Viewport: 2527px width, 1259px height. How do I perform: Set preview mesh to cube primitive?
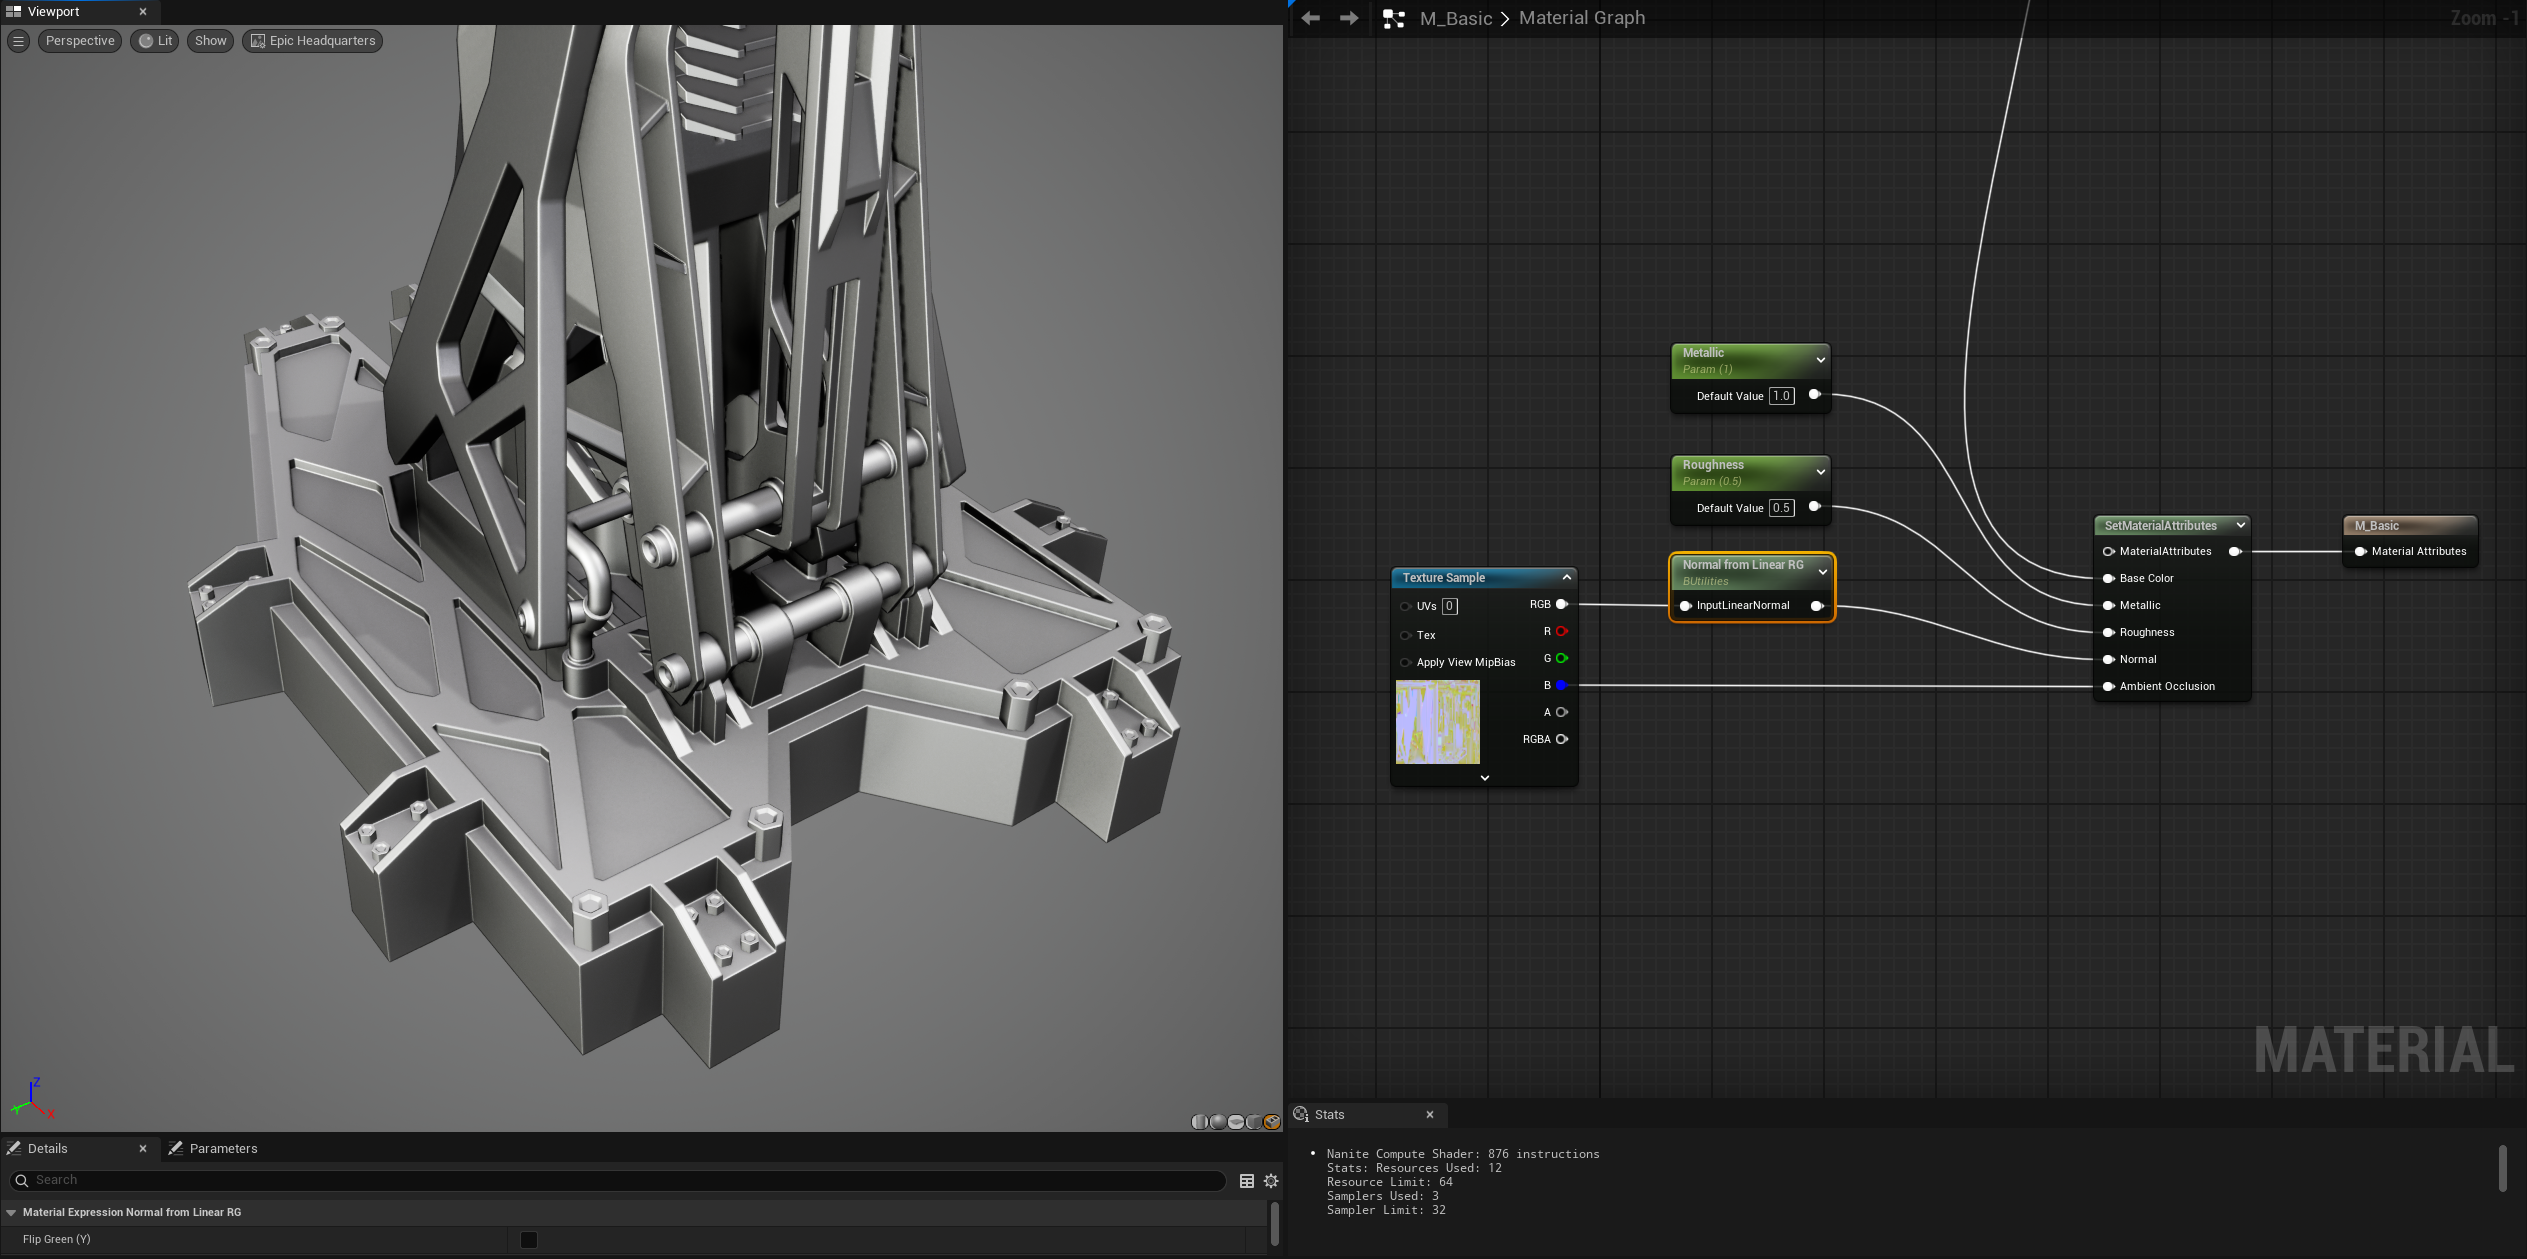(1254, 1122)
